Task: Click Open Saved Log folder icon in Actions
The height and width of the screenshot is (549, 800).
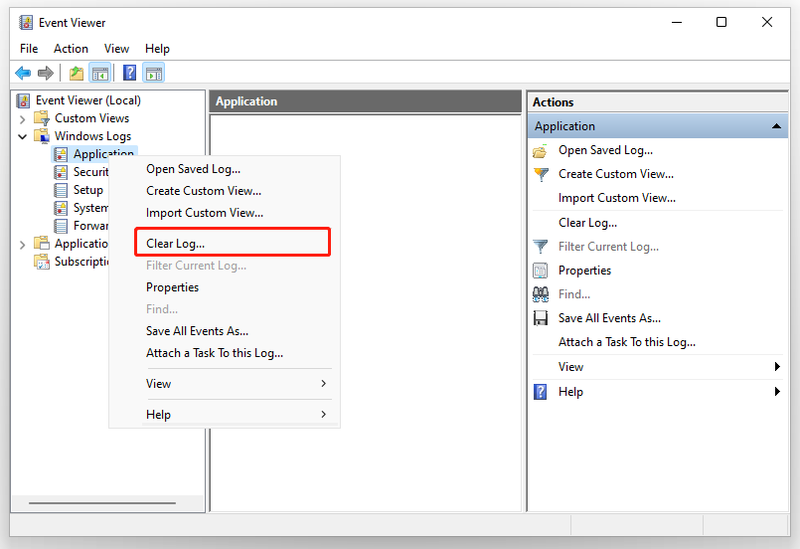Action: click(x=540, y=151)
